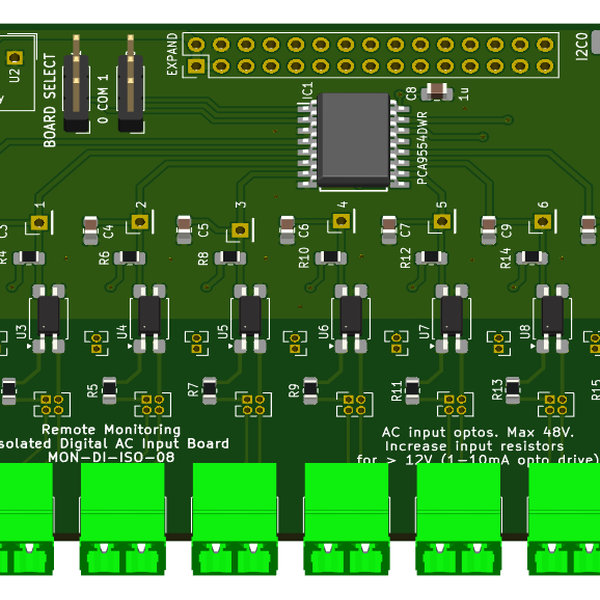Viewport: 600px width, 600px height.
Task: Click the 'I2C0' silkscreen label
Action: tap(582, 46)
